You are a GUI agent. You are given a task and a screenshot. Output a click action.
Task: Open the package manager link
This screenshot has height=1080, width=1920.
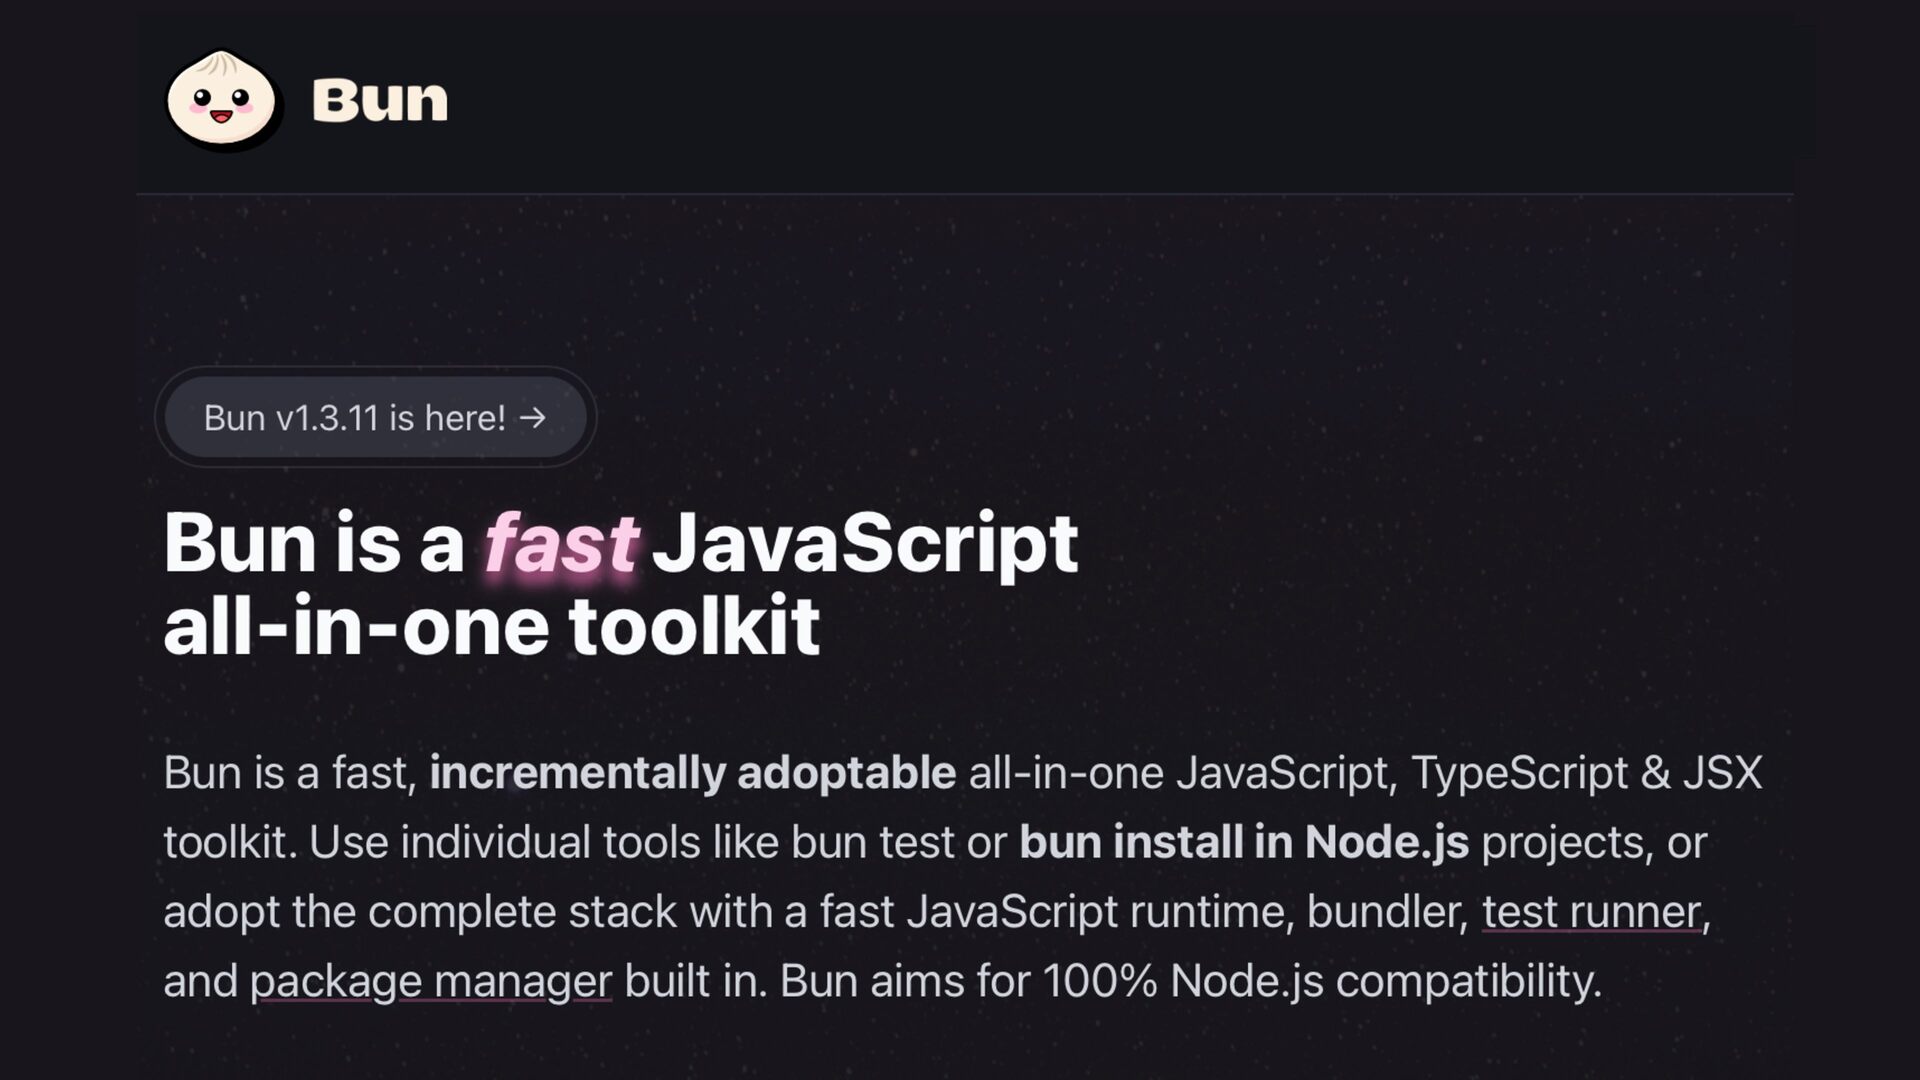430,981
